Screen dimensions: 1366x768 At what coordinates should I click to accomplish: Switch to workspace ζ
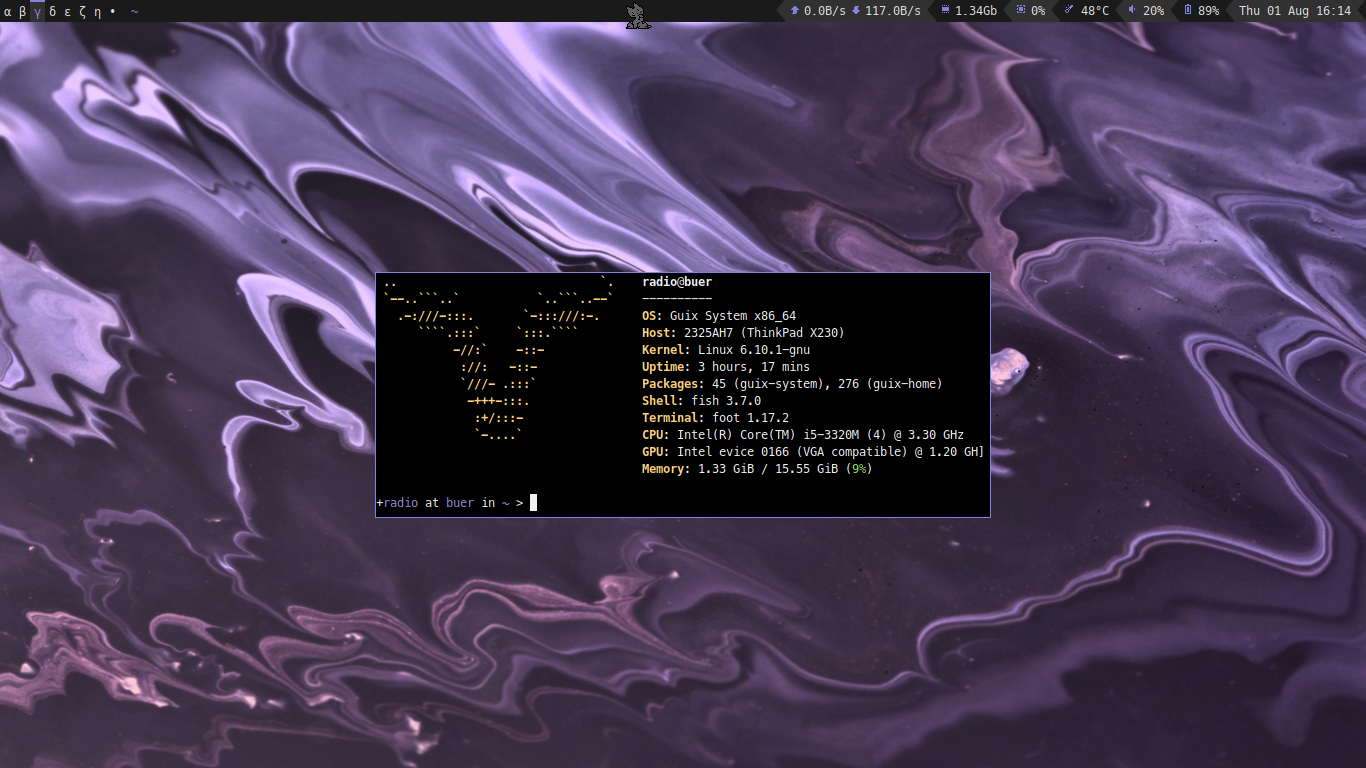[x=83, y=11]
